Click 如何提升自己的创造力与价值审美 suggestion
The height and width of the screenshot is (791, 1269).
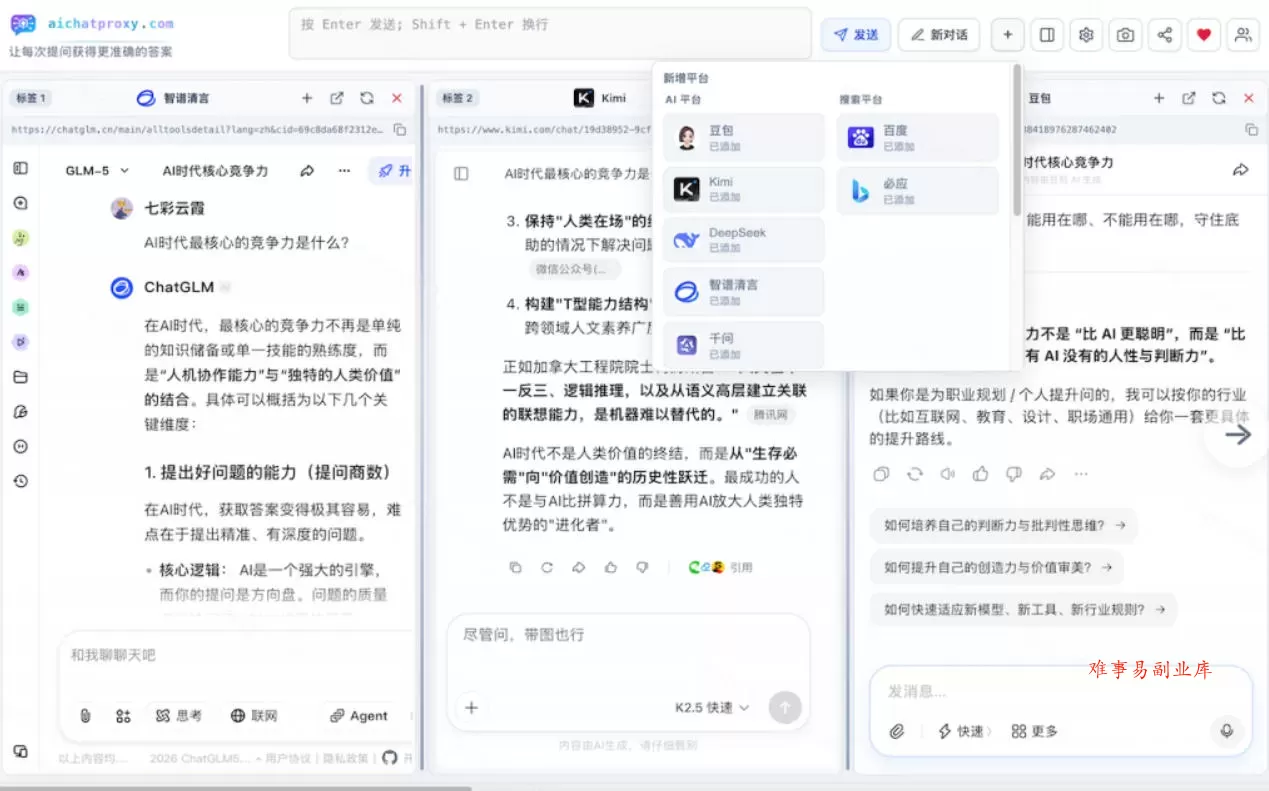point(997,567)
